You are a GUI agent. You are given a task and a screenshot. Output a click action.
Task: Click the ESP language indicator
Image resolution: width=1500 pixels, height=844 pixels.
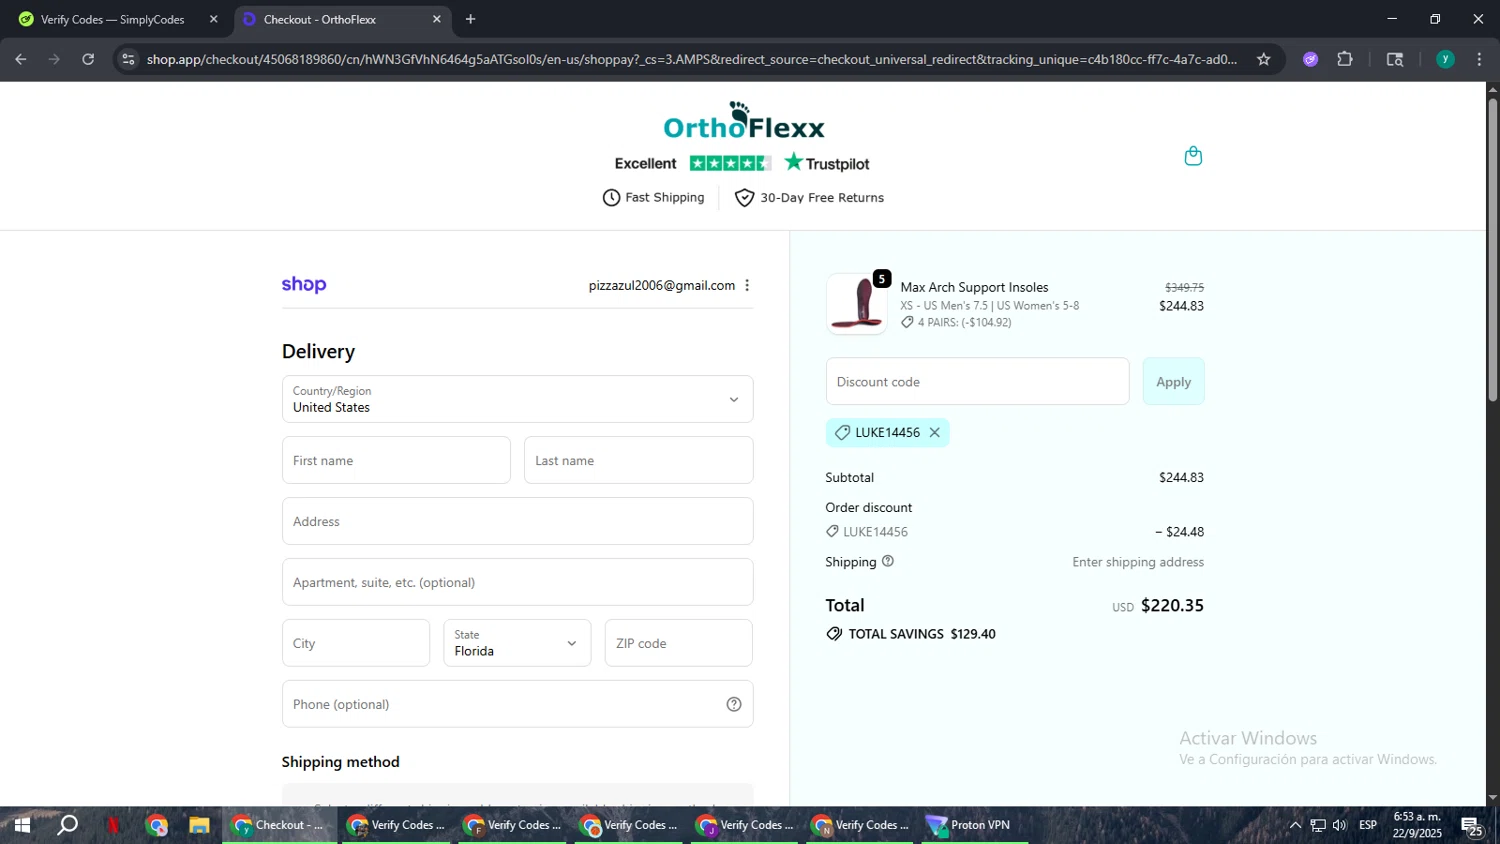tap(1368, 825)
